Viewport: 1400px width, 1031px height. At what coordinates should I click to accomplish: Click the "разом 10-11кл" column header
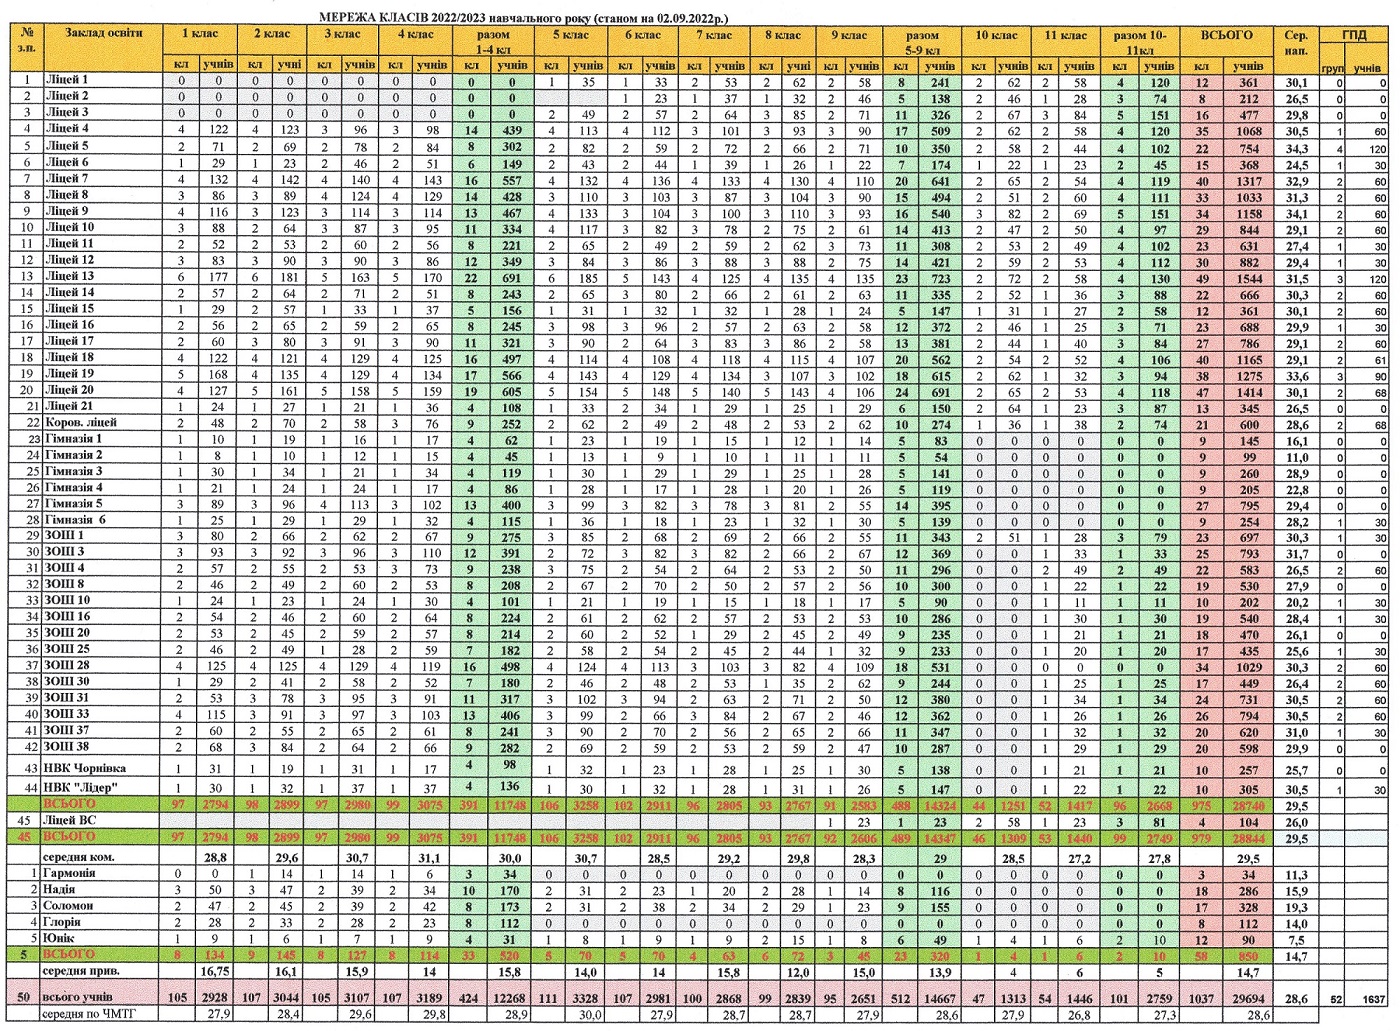[x=1139, y=41]
